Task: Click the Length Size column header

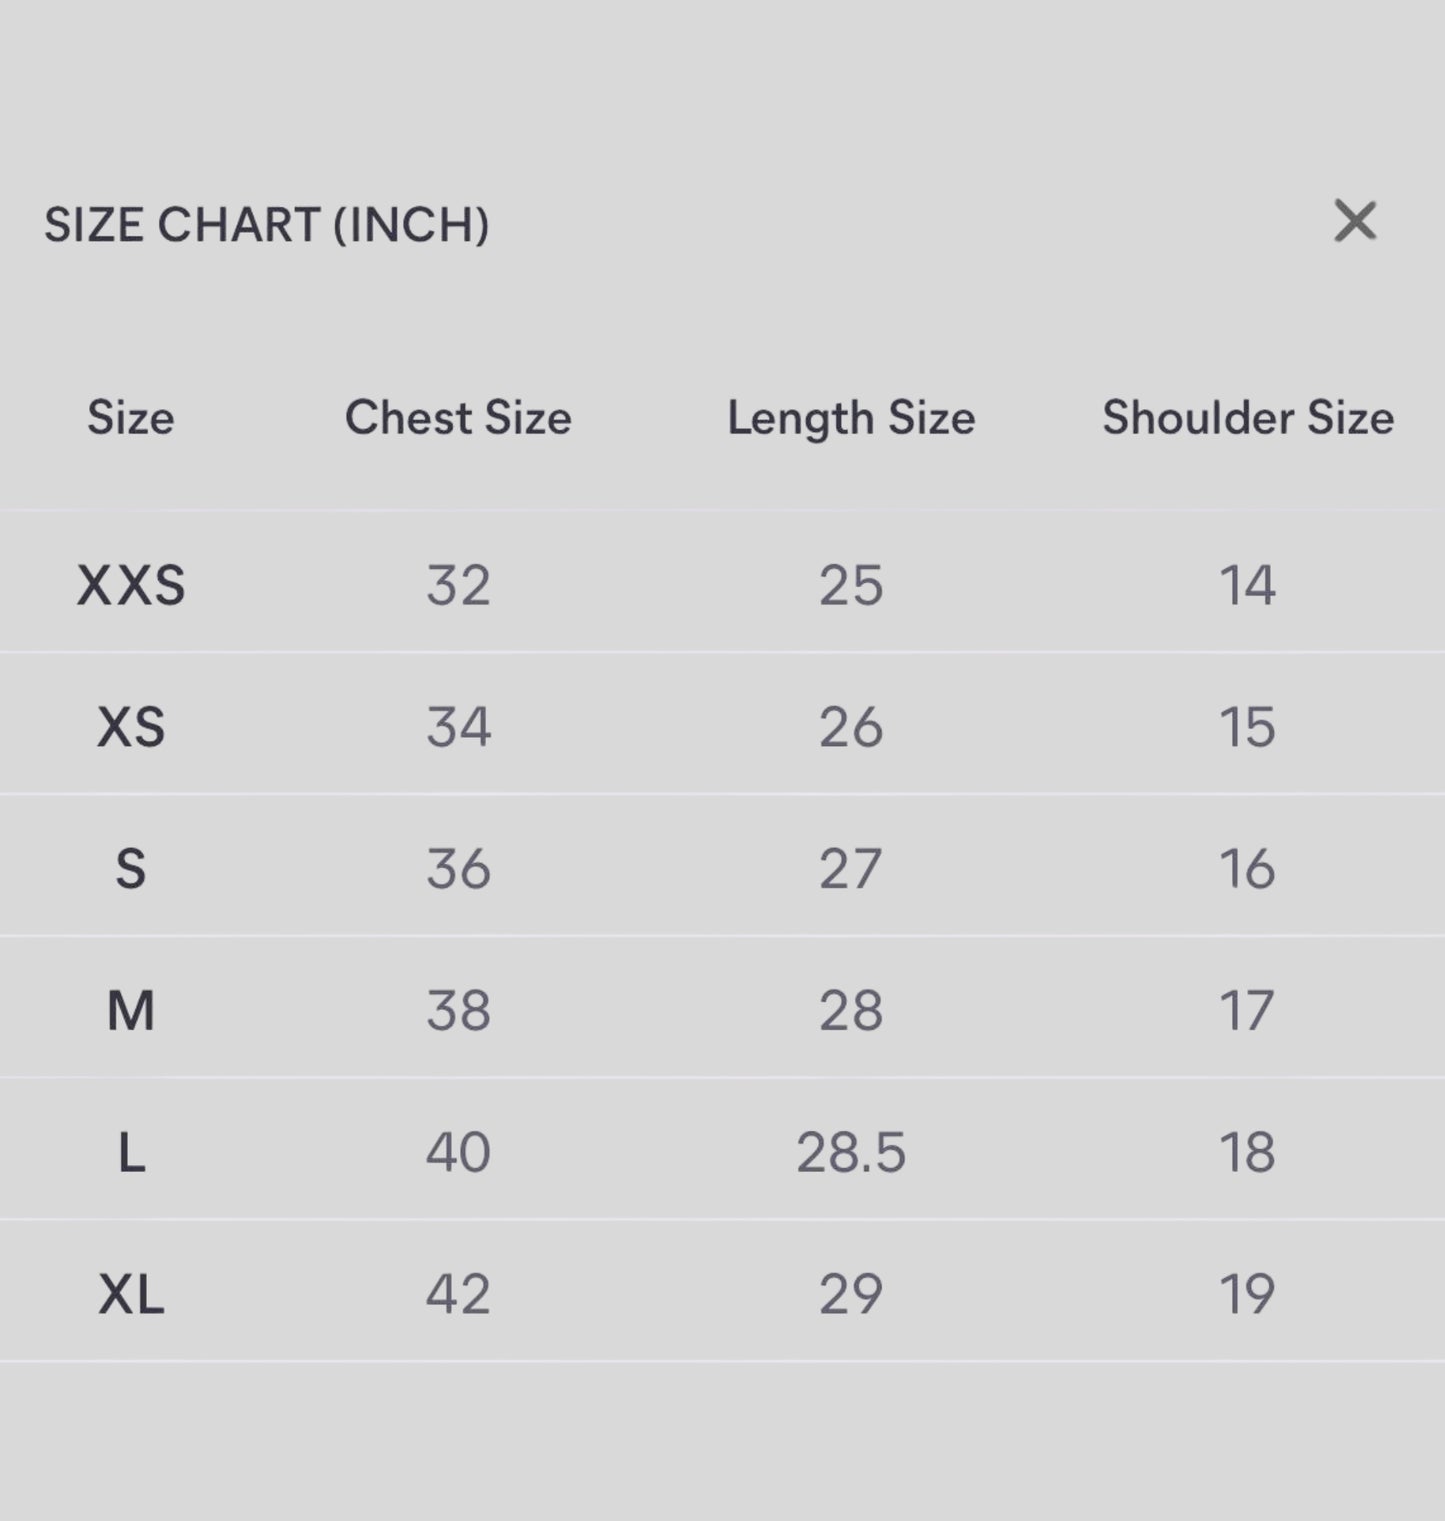Action: tap(853, 419)
